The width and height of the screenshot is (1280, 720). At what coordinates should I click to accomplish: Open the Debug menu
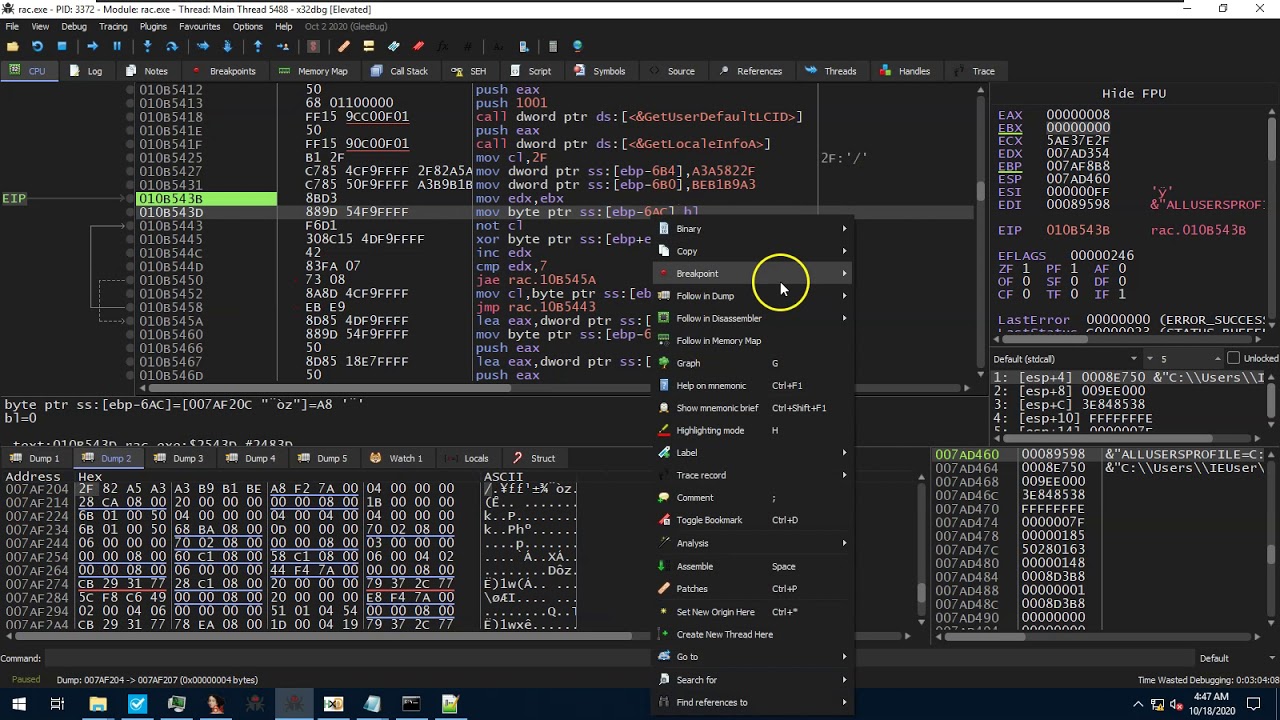pos(74,26)
